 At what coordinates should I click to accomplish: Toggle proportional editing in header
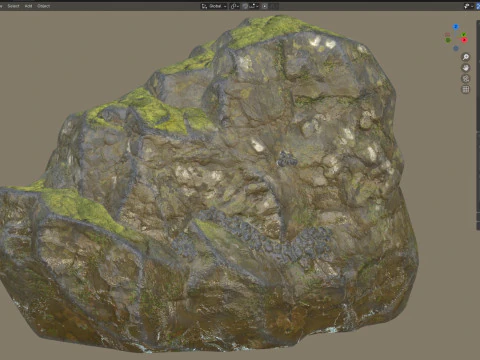[265, 6]
